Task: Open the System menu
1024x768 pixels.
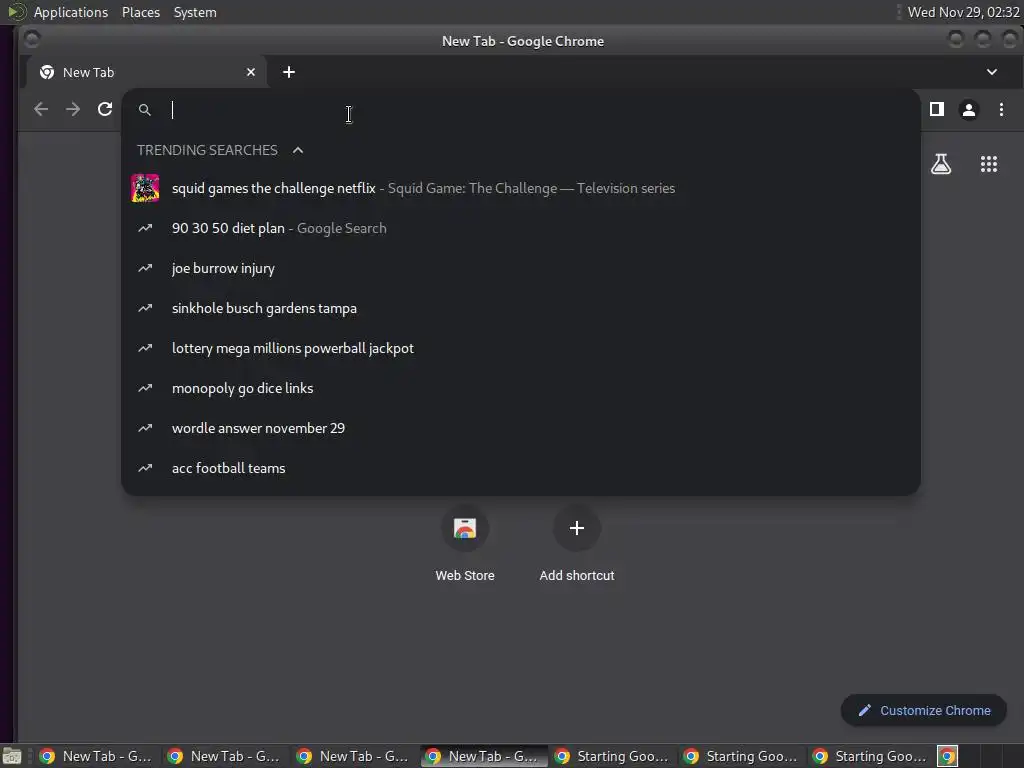Action: click(x=195, y=12)
